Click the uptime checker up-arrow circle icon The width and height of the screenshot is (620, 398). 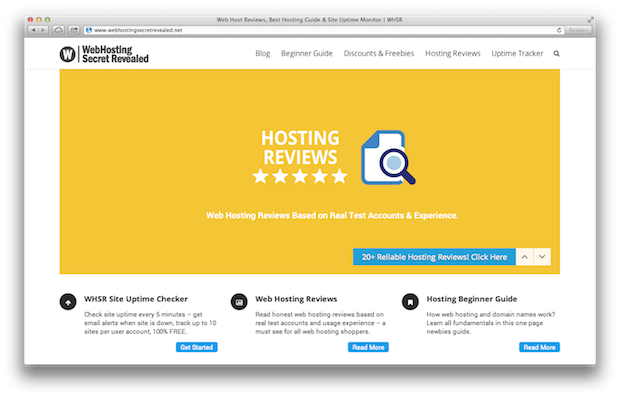pos(68,302)
